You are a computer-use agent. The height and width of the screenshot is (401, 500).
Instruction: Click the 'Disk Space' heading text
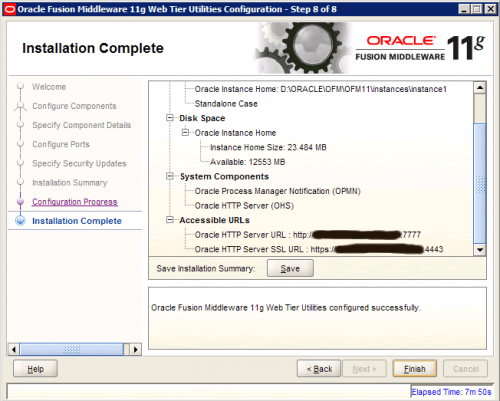(202, 118)
